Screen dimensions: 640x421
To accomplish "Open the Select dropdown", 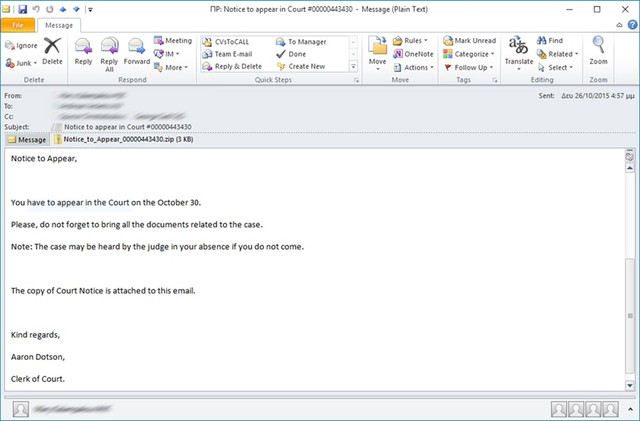I will pyautogui.click(x=555, y=67).
